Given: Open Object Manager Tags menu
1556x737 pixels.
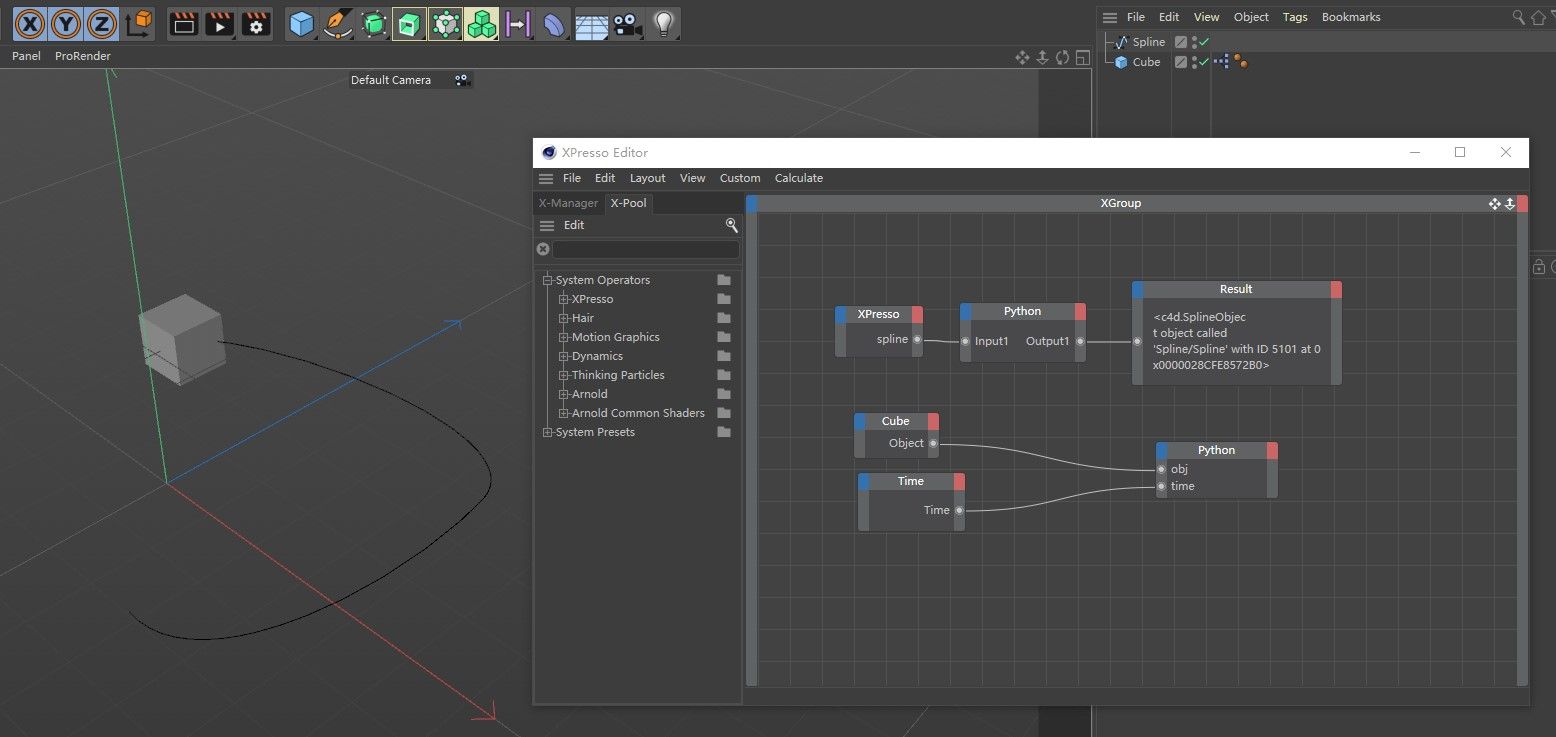Looking at the screenshot, I should (x=1295, y=17).
